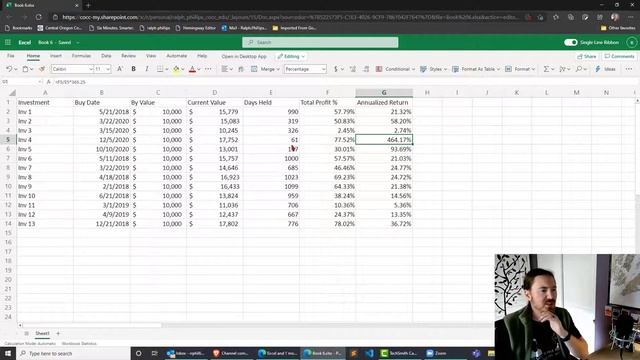The height and width of the screenshot is (360, 640).
Task: Apply dollar accounting number format
Action: pos(336,69)
